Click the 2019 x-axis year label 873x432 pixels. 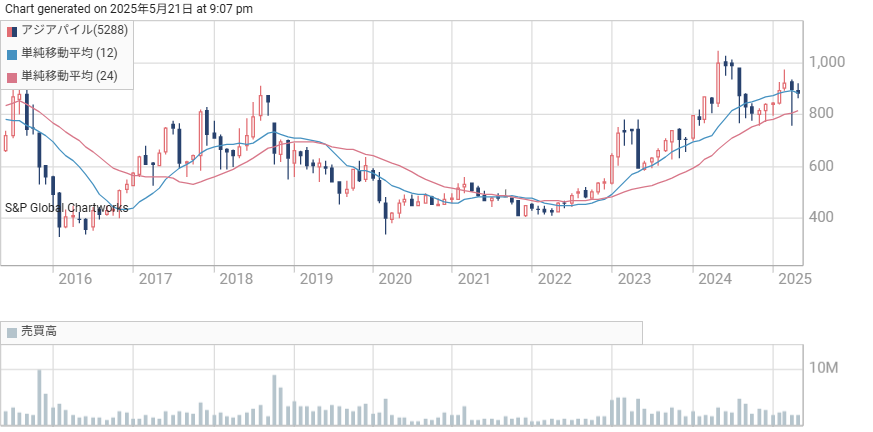pos(316,279)
